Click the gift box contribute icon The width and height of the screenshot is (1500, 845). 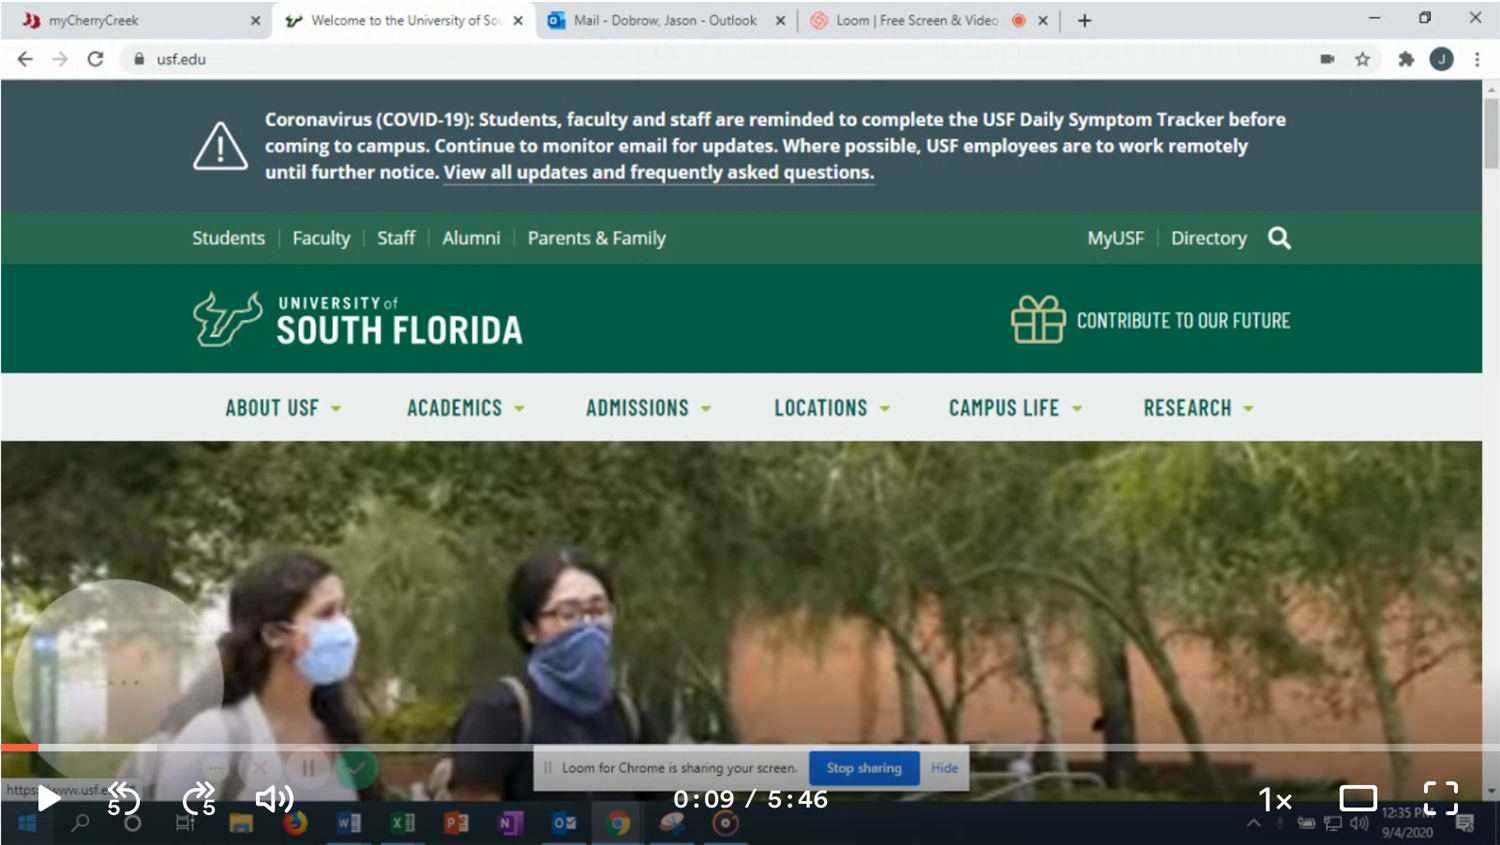click(x=1037, y=320)
